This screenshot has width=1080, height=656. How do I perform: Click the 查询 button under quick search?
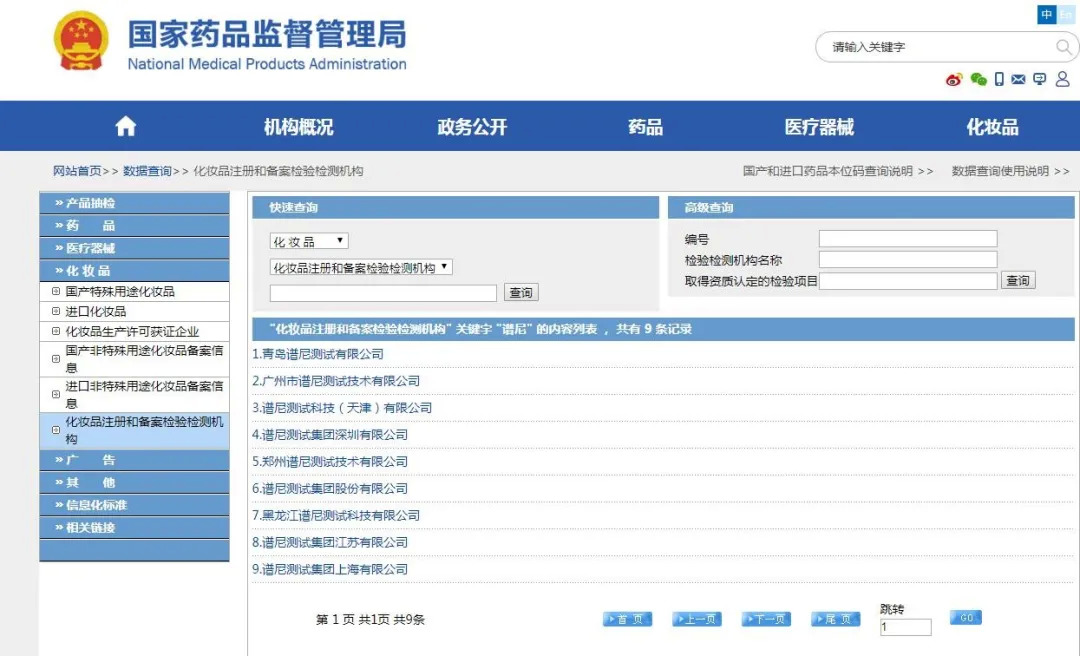coord(521,293)
